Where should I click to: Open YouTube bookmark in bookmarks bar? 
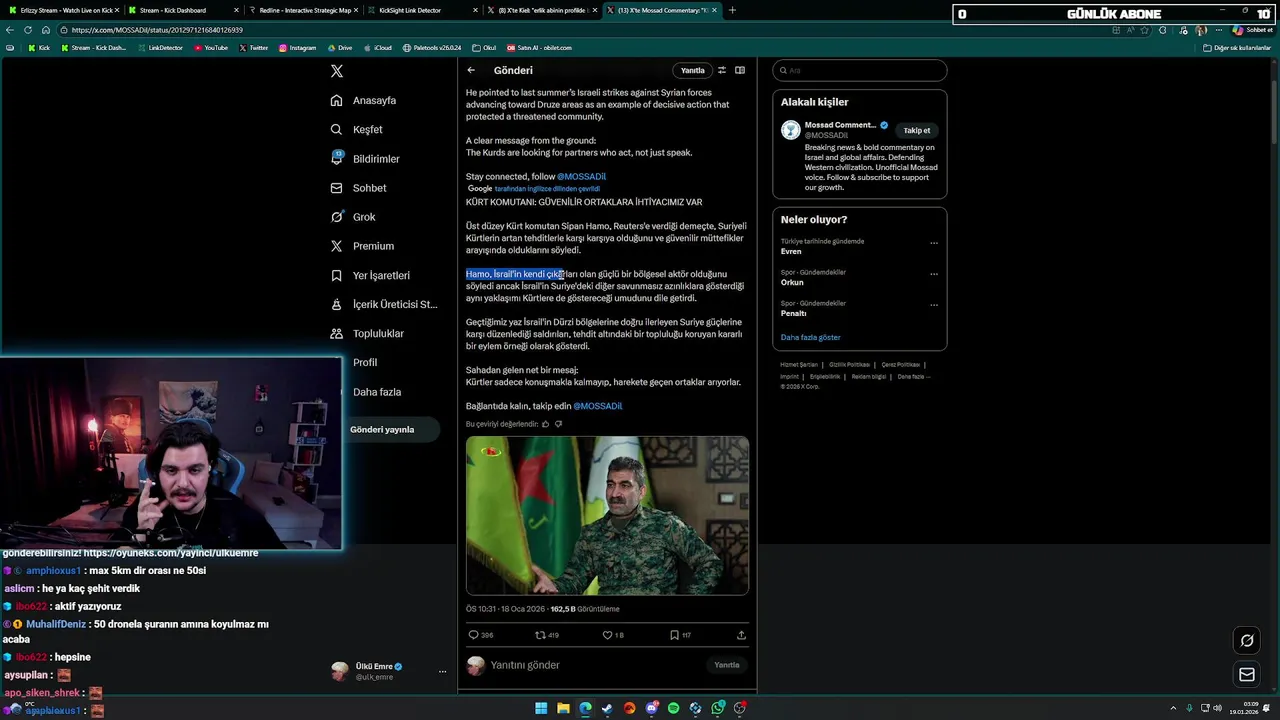click(x=211, y=48)
